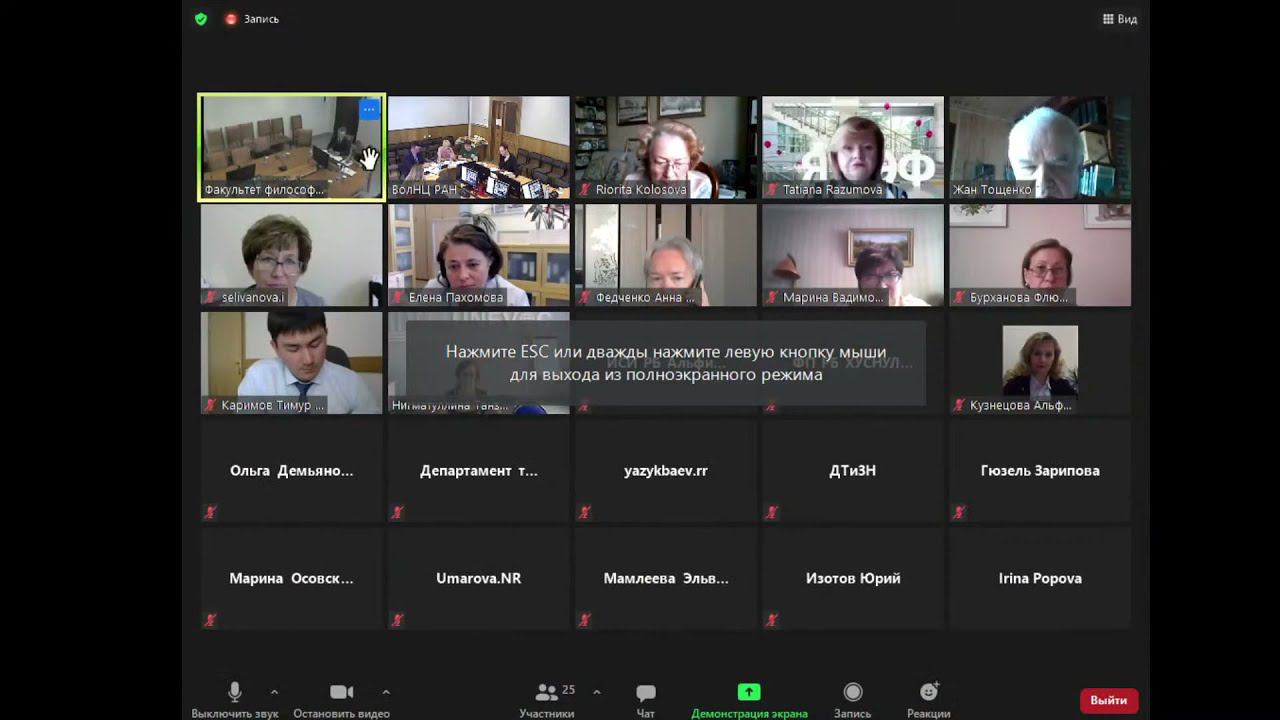Select the ВолНЦ РАН video tile
This screenshot has height=720, width=1280.
[479, 147]
